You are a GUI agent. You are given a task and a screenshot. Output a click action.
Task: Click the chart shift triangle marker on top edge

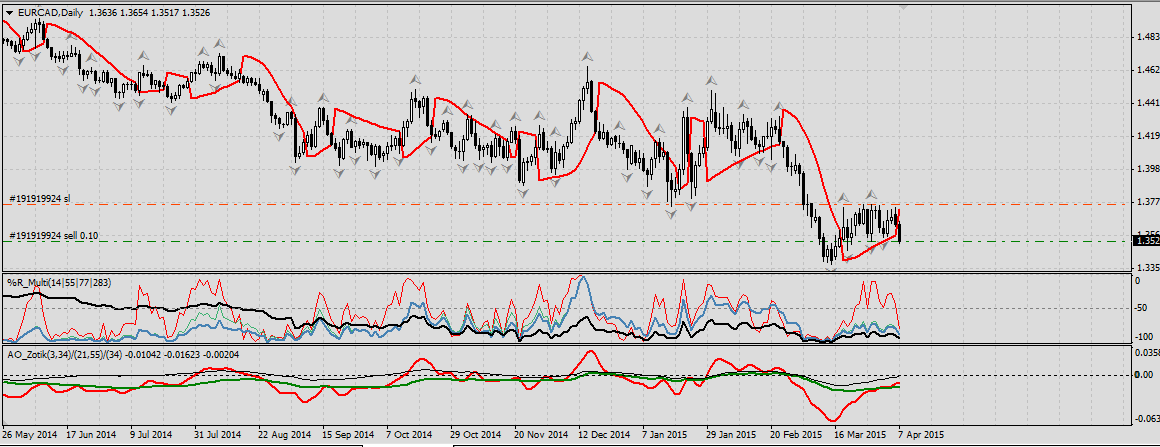click(x=903, y=7)
